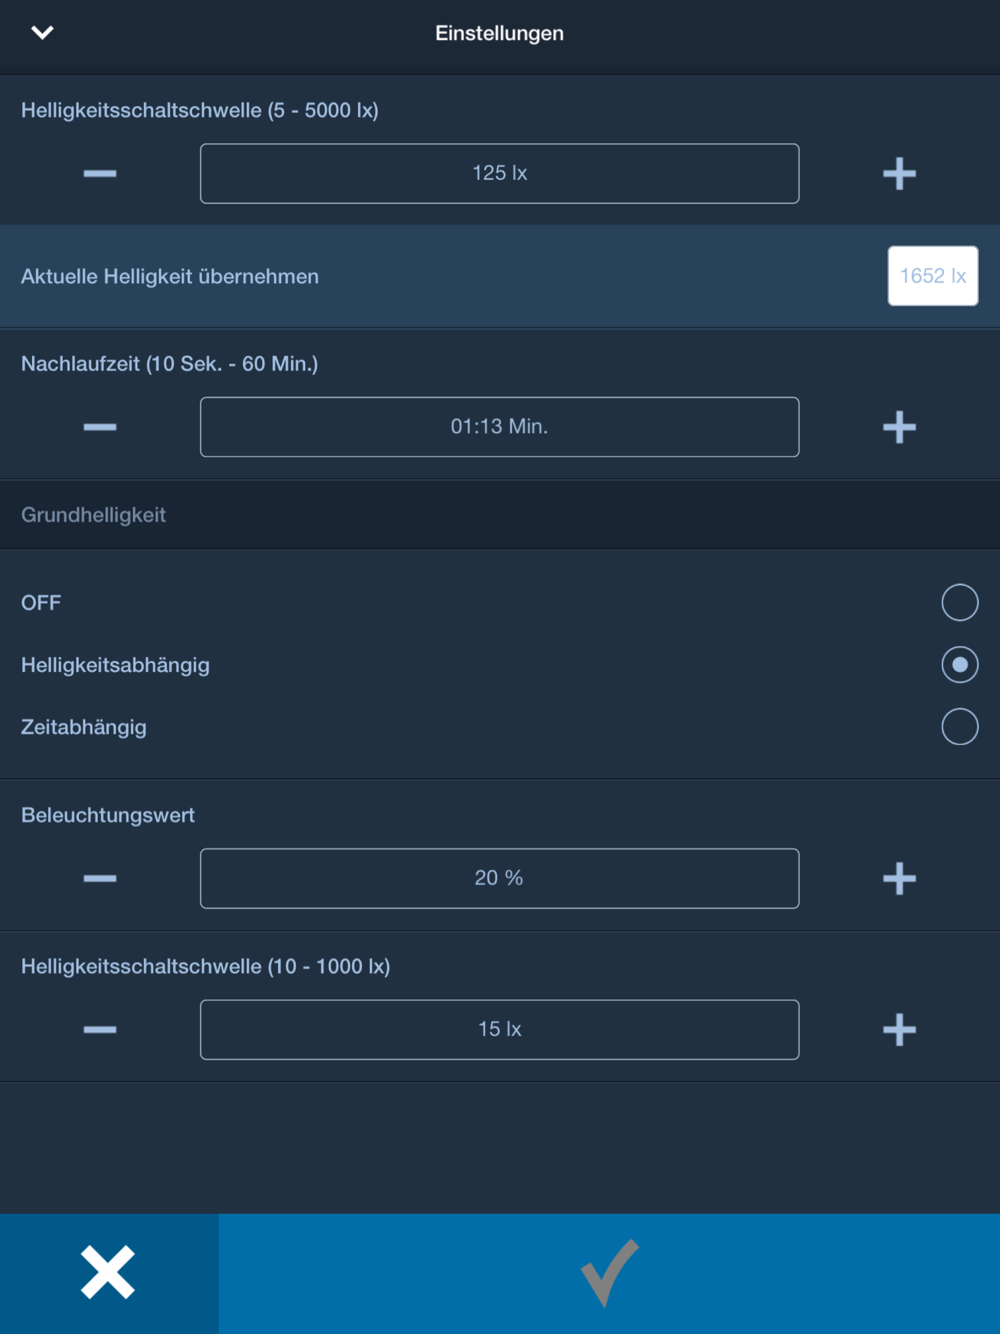Select the OFF basic brightness option
The height and width of the screenshot is (1334, 1000).
point(959,602)
